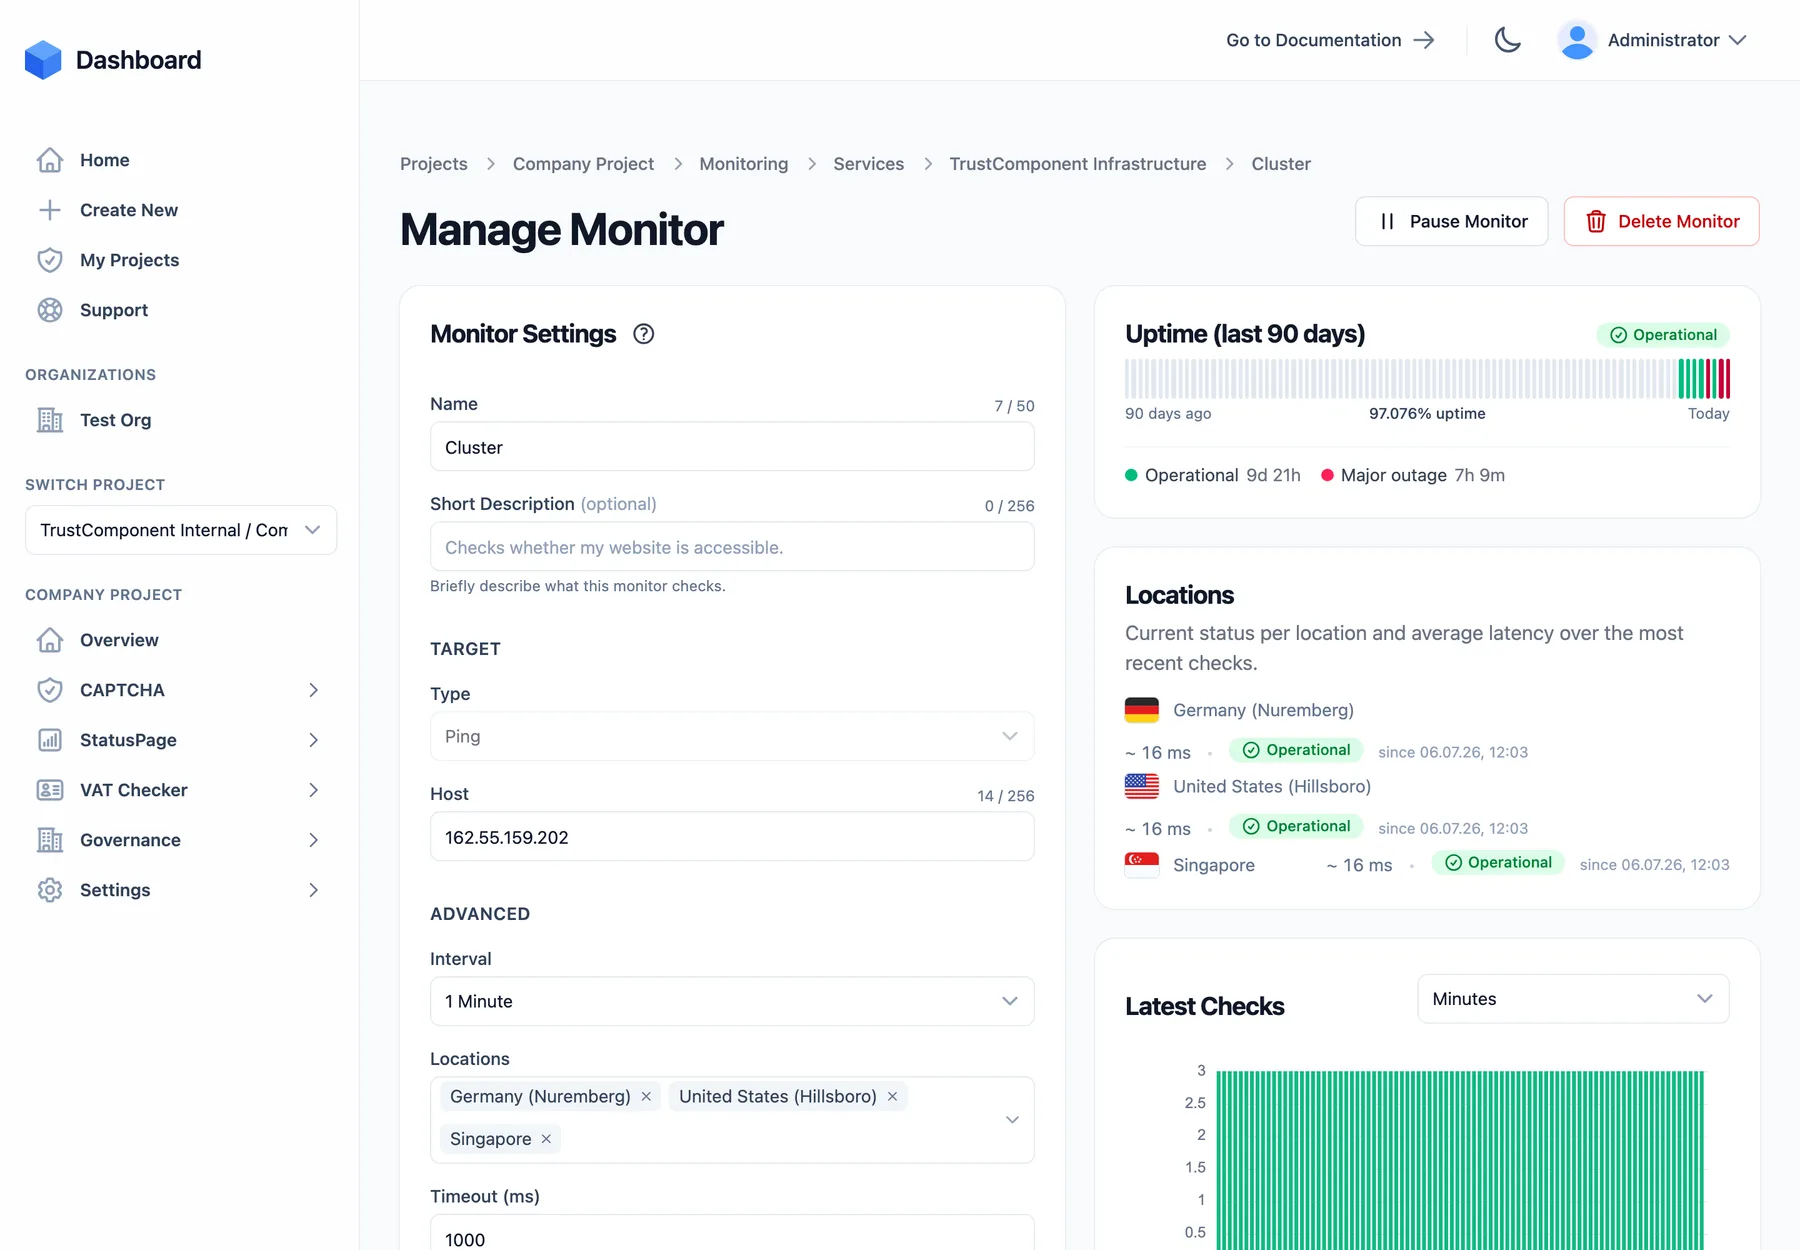This screenshot has width=1800, height=1250.
Task: Expand the VAT Checker submenu
Action: pos(313,790)
